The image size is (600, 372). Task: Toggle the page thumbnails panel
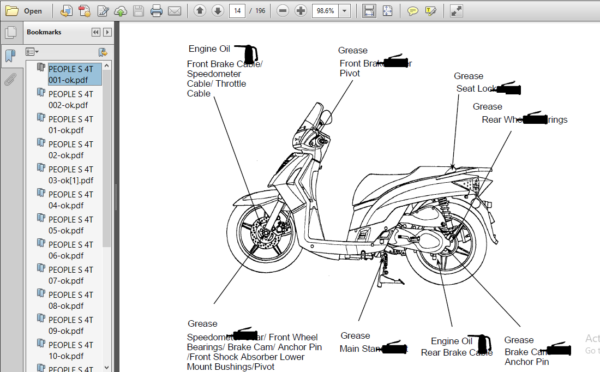(x=11, y=33)
